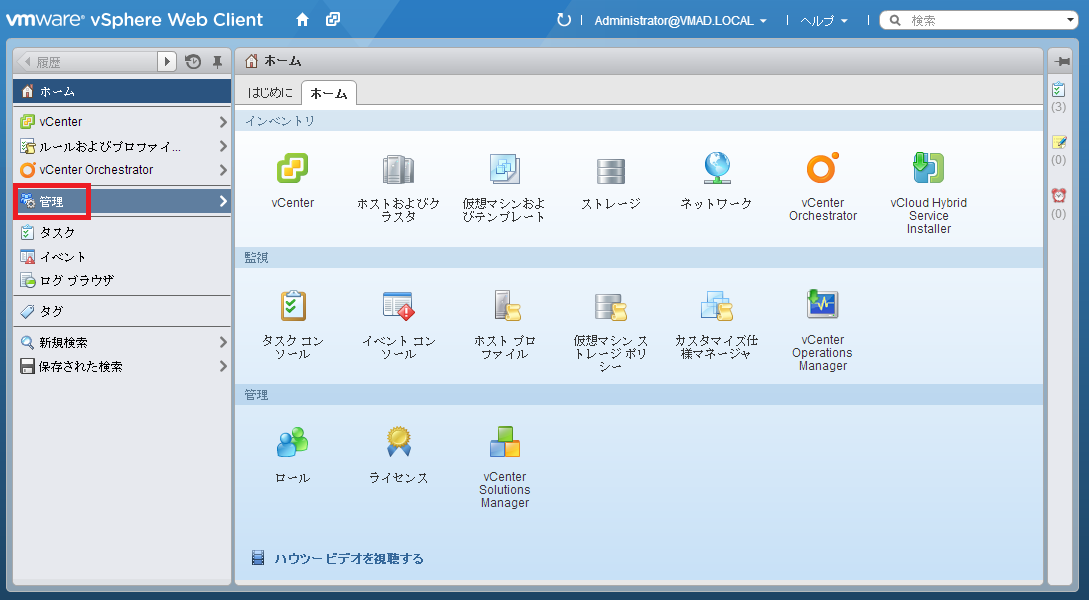Image resolution: width=1089 pixels, height=600 pixels.
Task: Select the ホーム tab
Action: tap(329, 93)
